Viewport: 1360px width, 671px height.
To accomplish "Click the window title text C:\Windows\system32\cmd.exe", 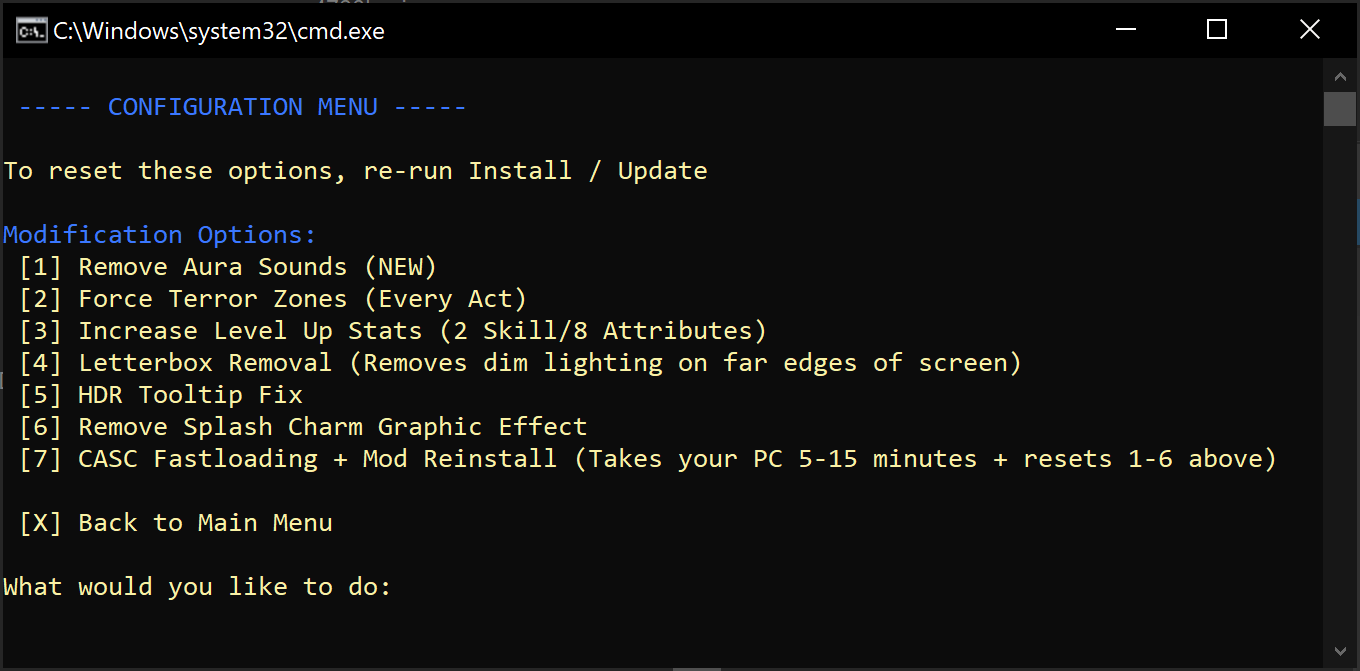I will (218, 31).
